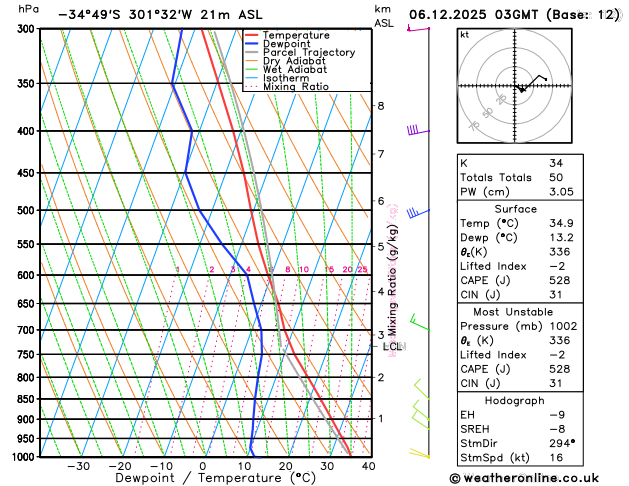Click the '300' pressure level label

click(28, 29)
